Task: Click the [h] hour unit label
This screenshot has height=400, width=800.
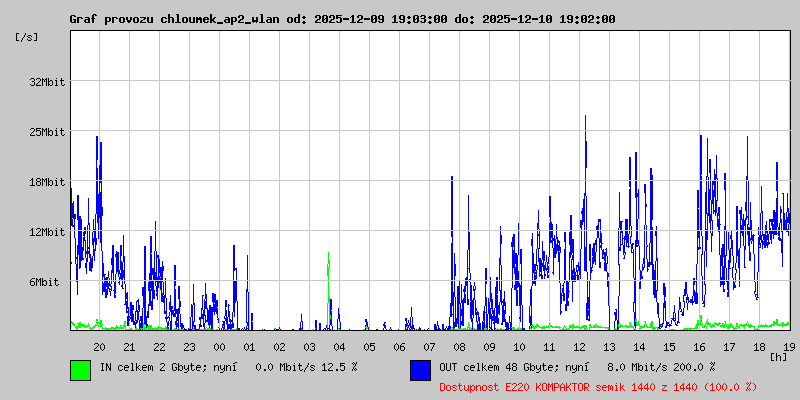Action: pyautogui.click(x=779, y=357)
